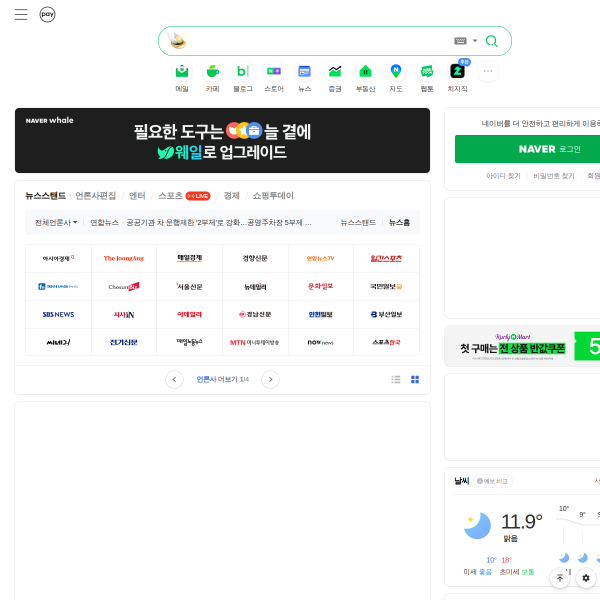
Task: Select the 경제 tab
Action: click(232, 196)
